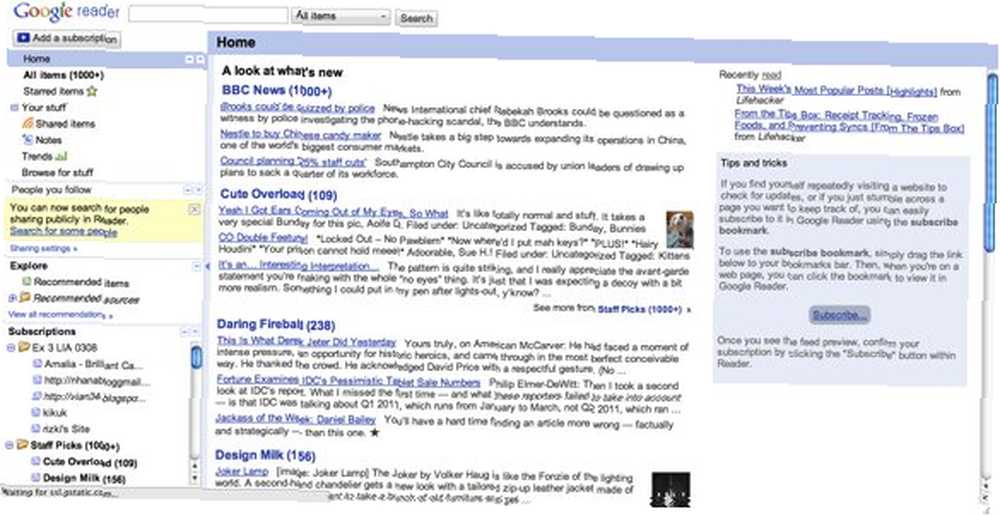Click feed icon beside Design Milk subscription

36,478
